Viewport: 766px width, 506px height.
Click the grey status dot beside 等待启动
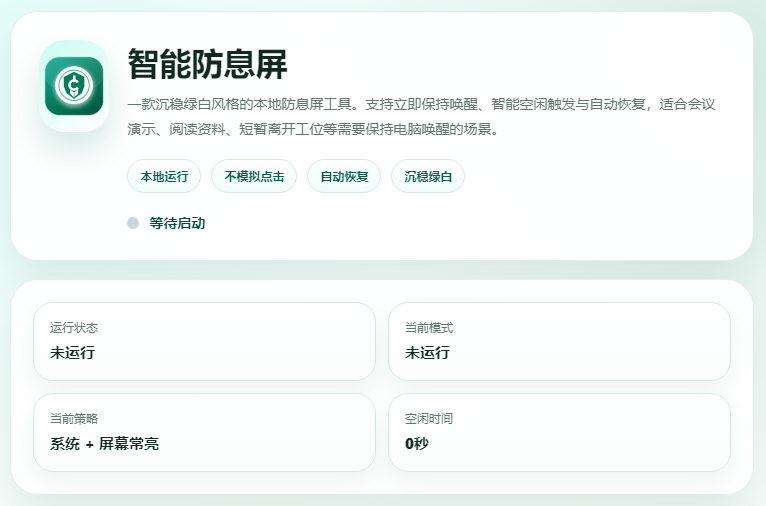pyautogui.click(x=133, y=223)
